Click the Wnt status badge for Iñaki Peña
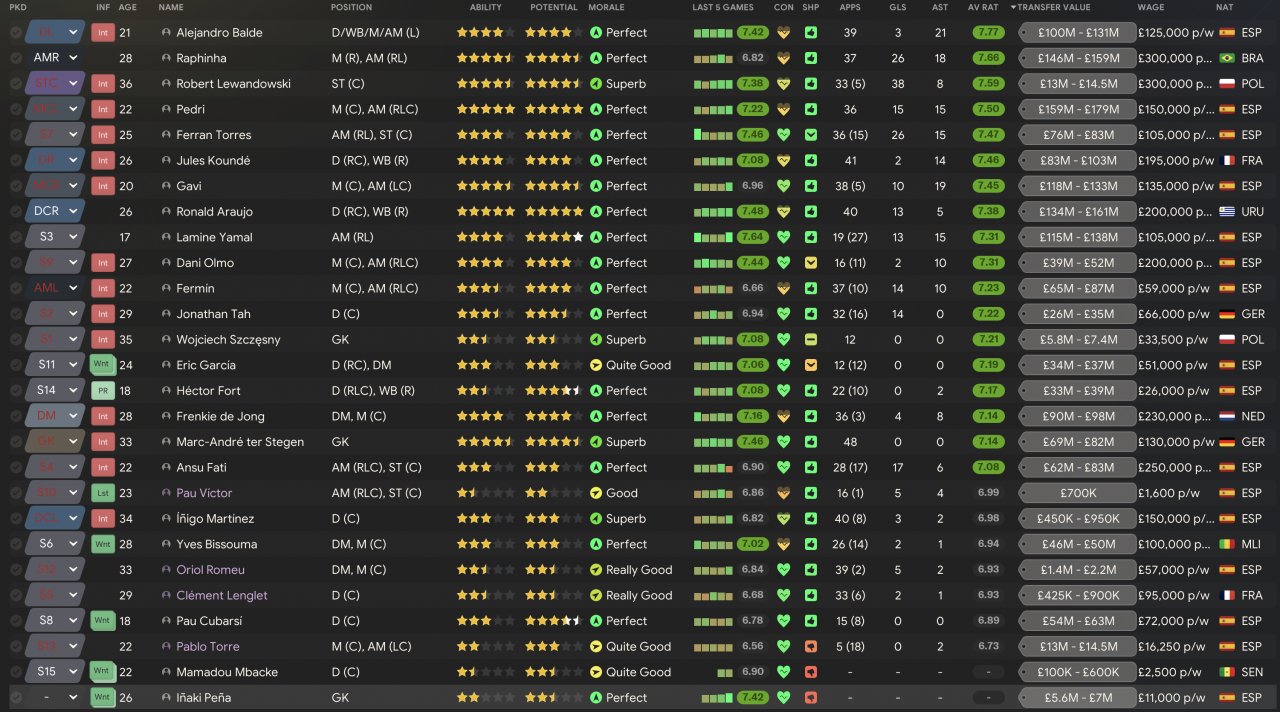1280x712 pixels. pyautogui.click(x=103, y=698)
